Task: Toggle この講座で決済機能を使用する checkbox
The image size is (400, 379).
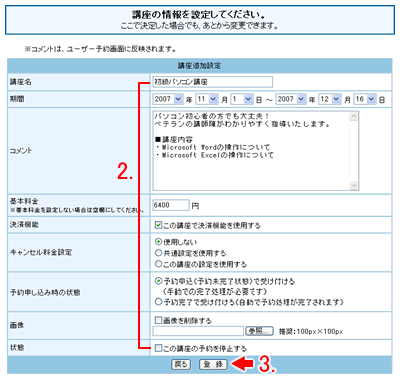Action: pos(158,225)
